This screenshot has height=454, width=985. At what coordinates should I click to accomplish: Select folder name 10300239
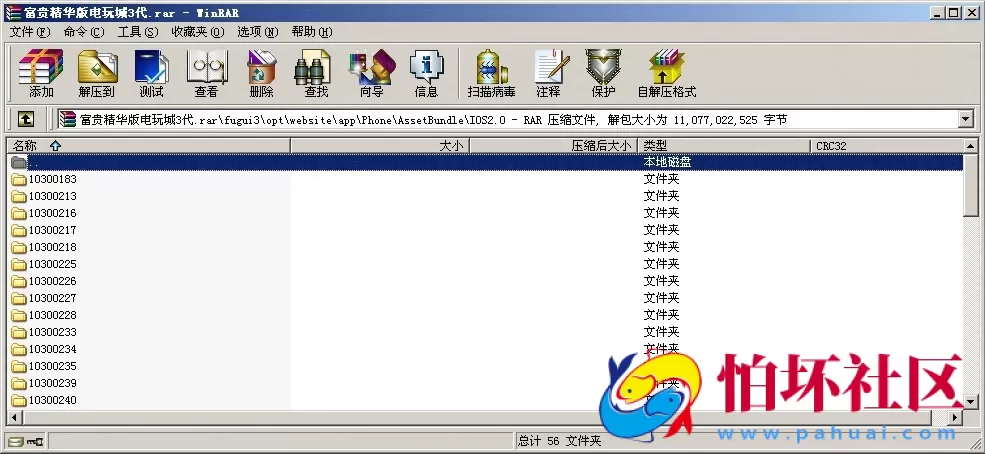(x=53, y=383)
